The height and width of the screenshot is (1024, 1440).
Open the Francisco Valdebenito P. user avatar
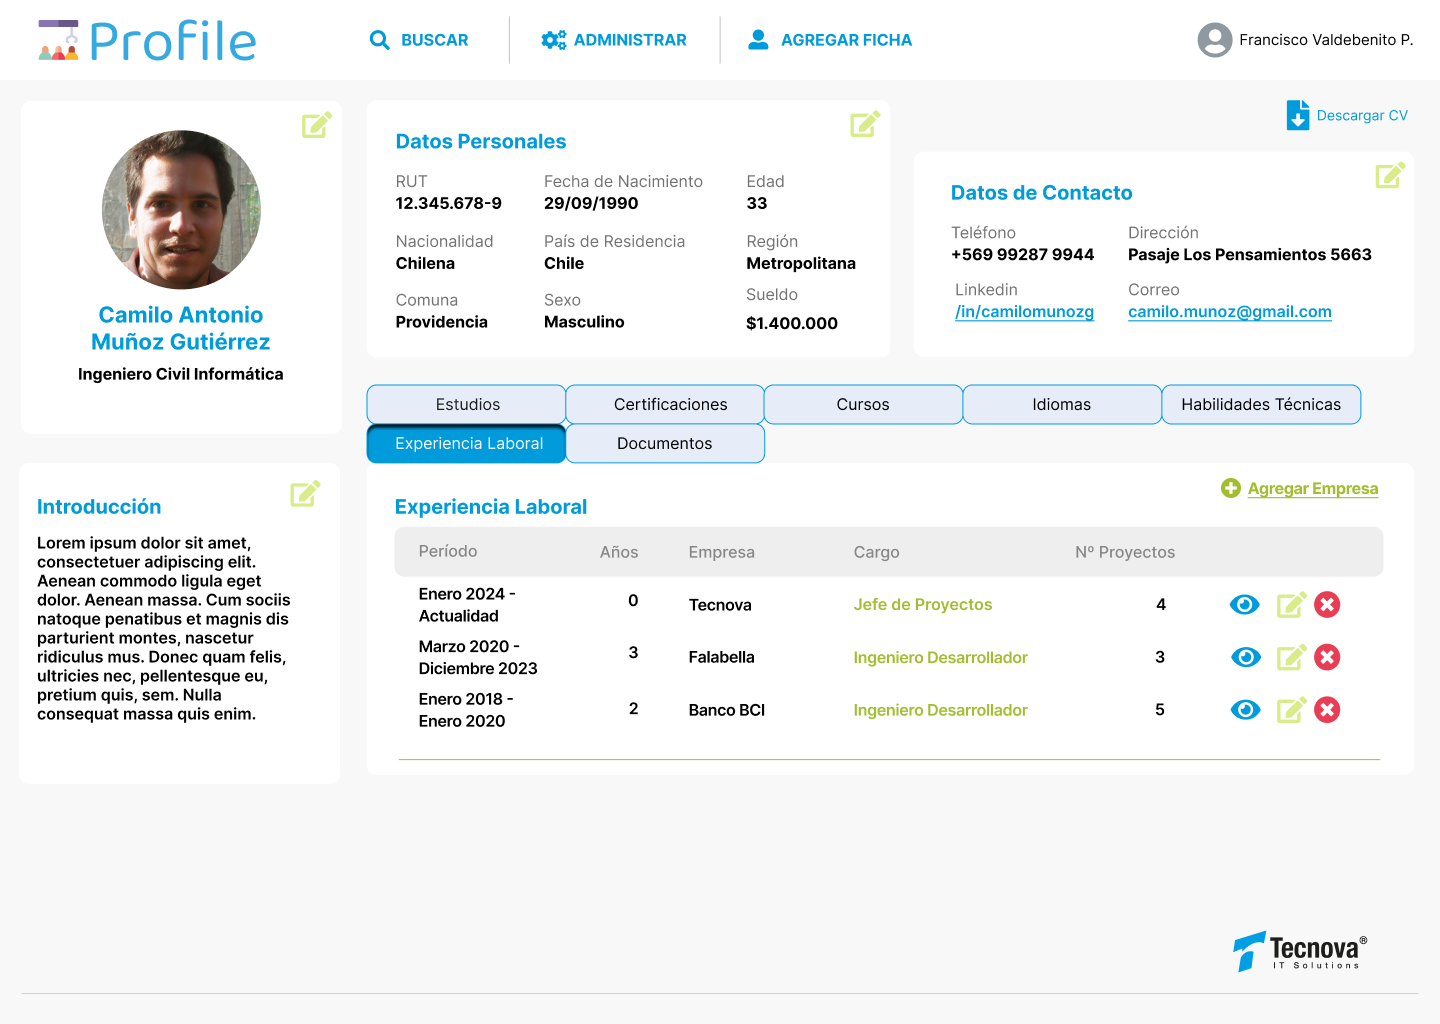pos(1215,40)
